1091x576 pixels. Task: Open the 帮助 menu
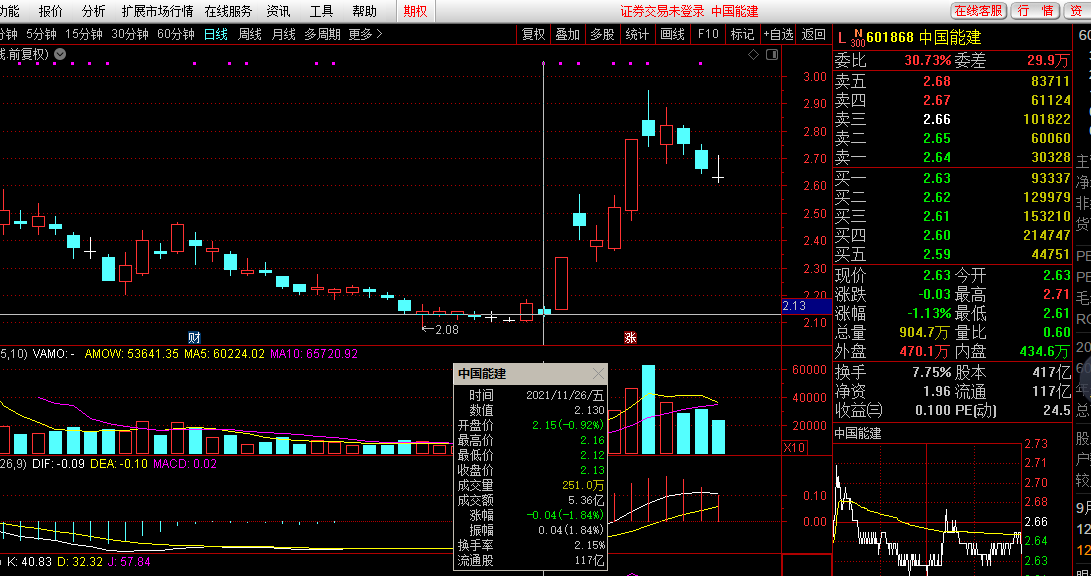(x=365, y=11)
